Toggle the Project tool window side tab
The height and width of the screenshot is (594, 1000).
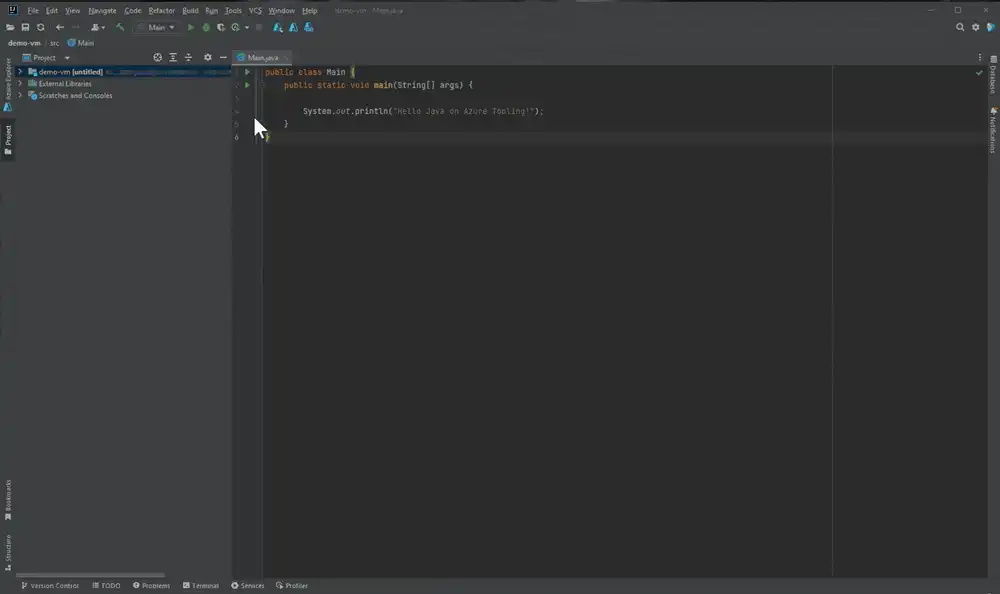tap(8, 140)
